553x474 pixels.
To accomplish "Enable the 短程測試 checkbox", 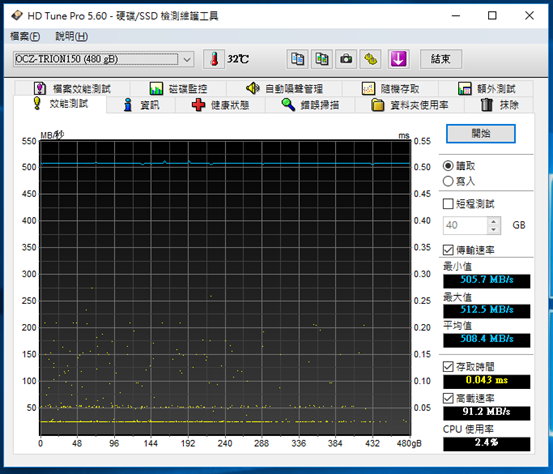I will coord(448,204).
